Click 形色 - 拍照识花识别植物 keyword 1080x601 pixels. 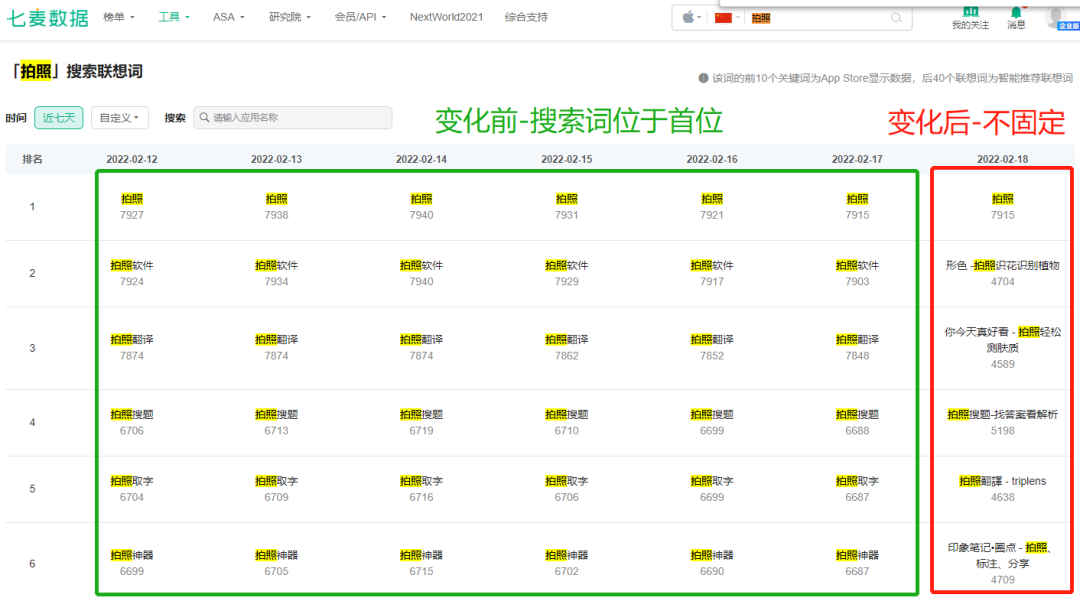tap(1002, 266)
